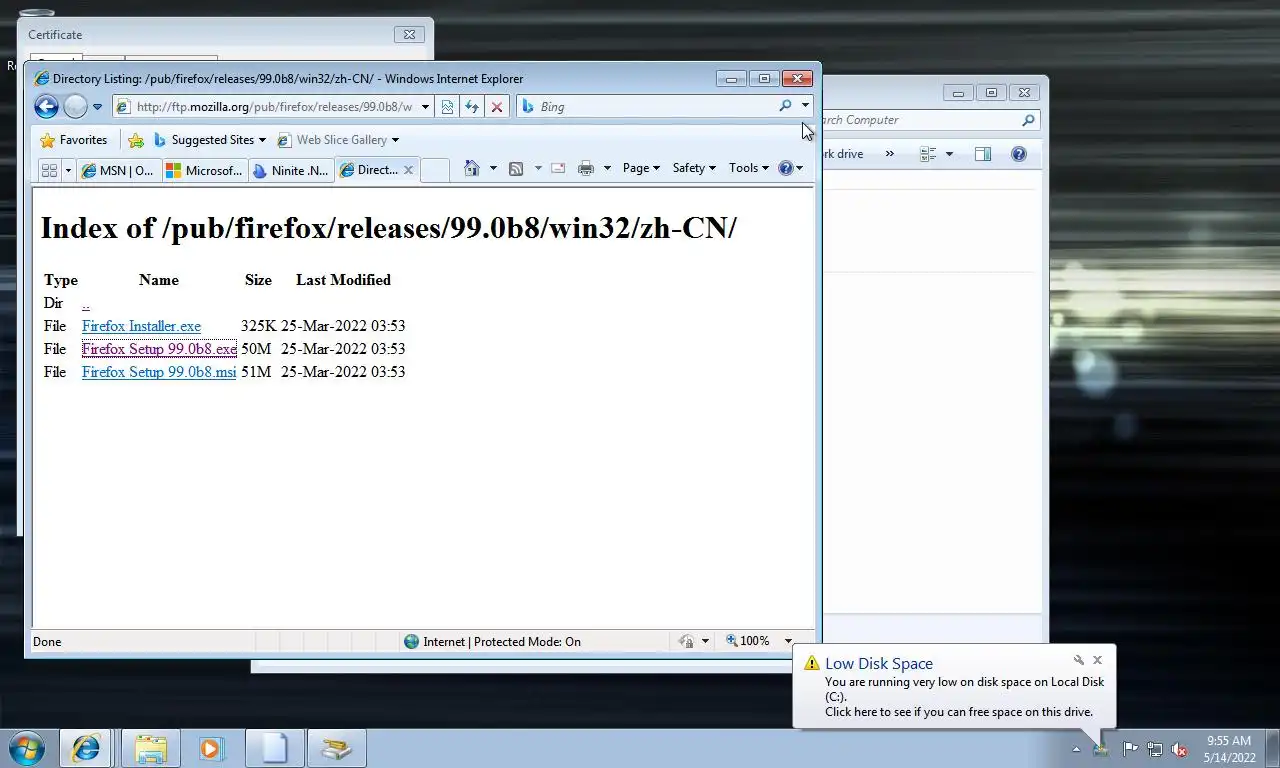Expand the address bar URL dropdown
Image resolution: width=1280 pixels, height=768 pixels.
(425, 107)
